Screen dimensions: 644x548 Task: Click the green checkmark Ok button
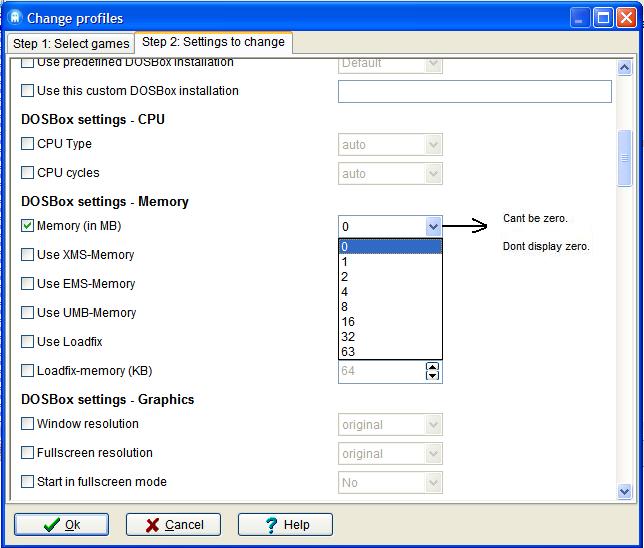[61, 524]
